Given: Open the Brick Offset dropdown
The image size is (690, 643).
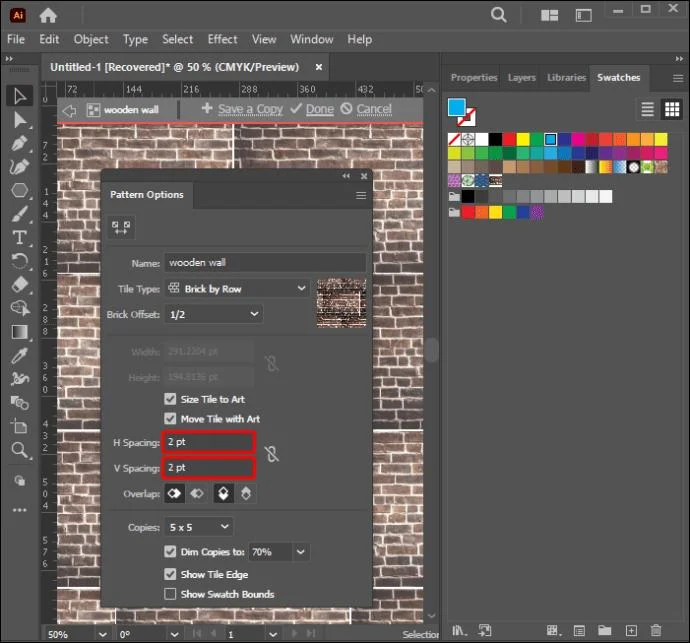Looking at the screenshot, I should tap(214, 314).
